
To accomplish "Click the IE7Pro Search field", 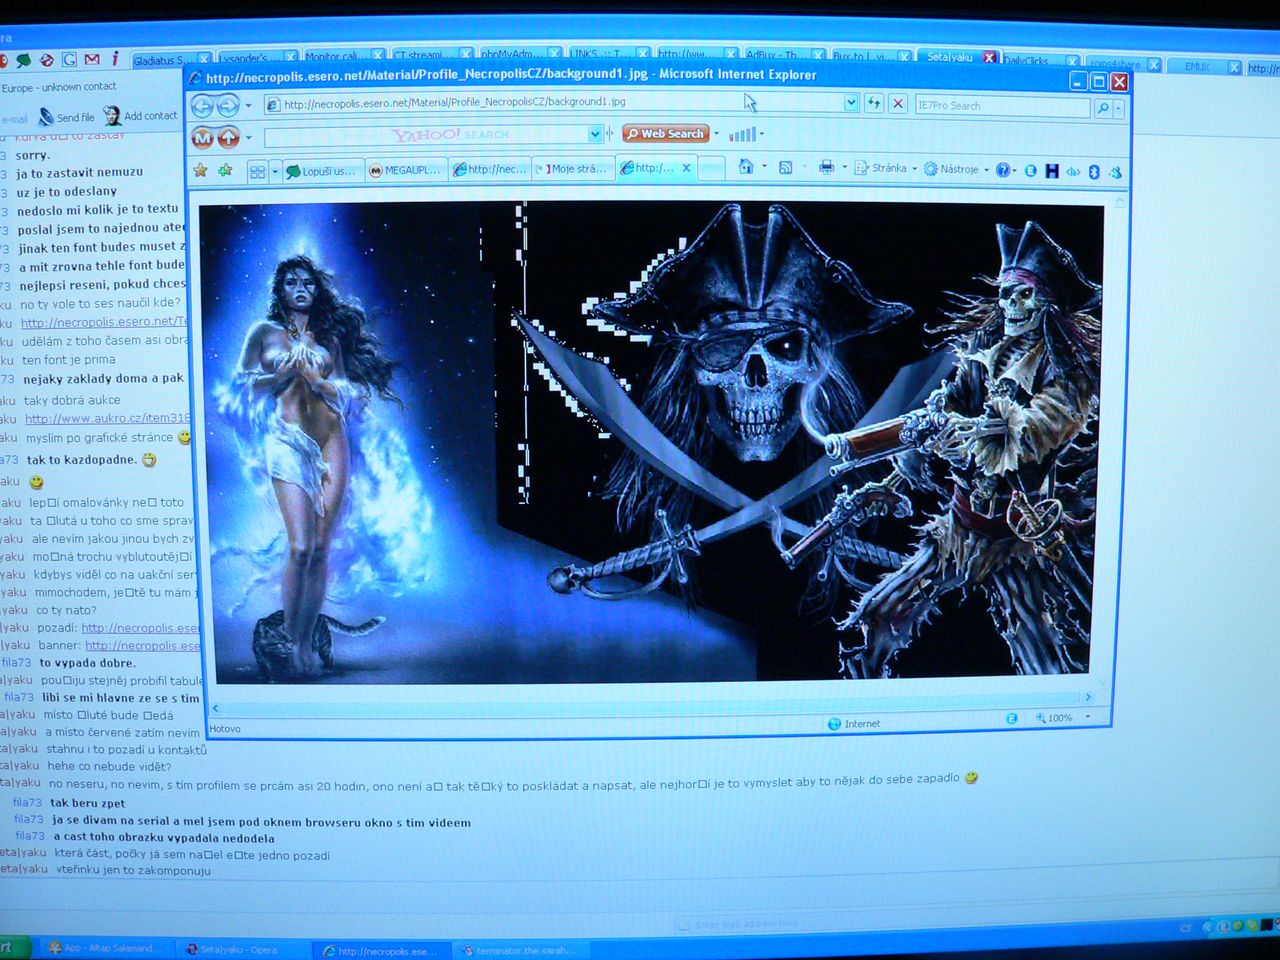I will tap(1002, 105).
